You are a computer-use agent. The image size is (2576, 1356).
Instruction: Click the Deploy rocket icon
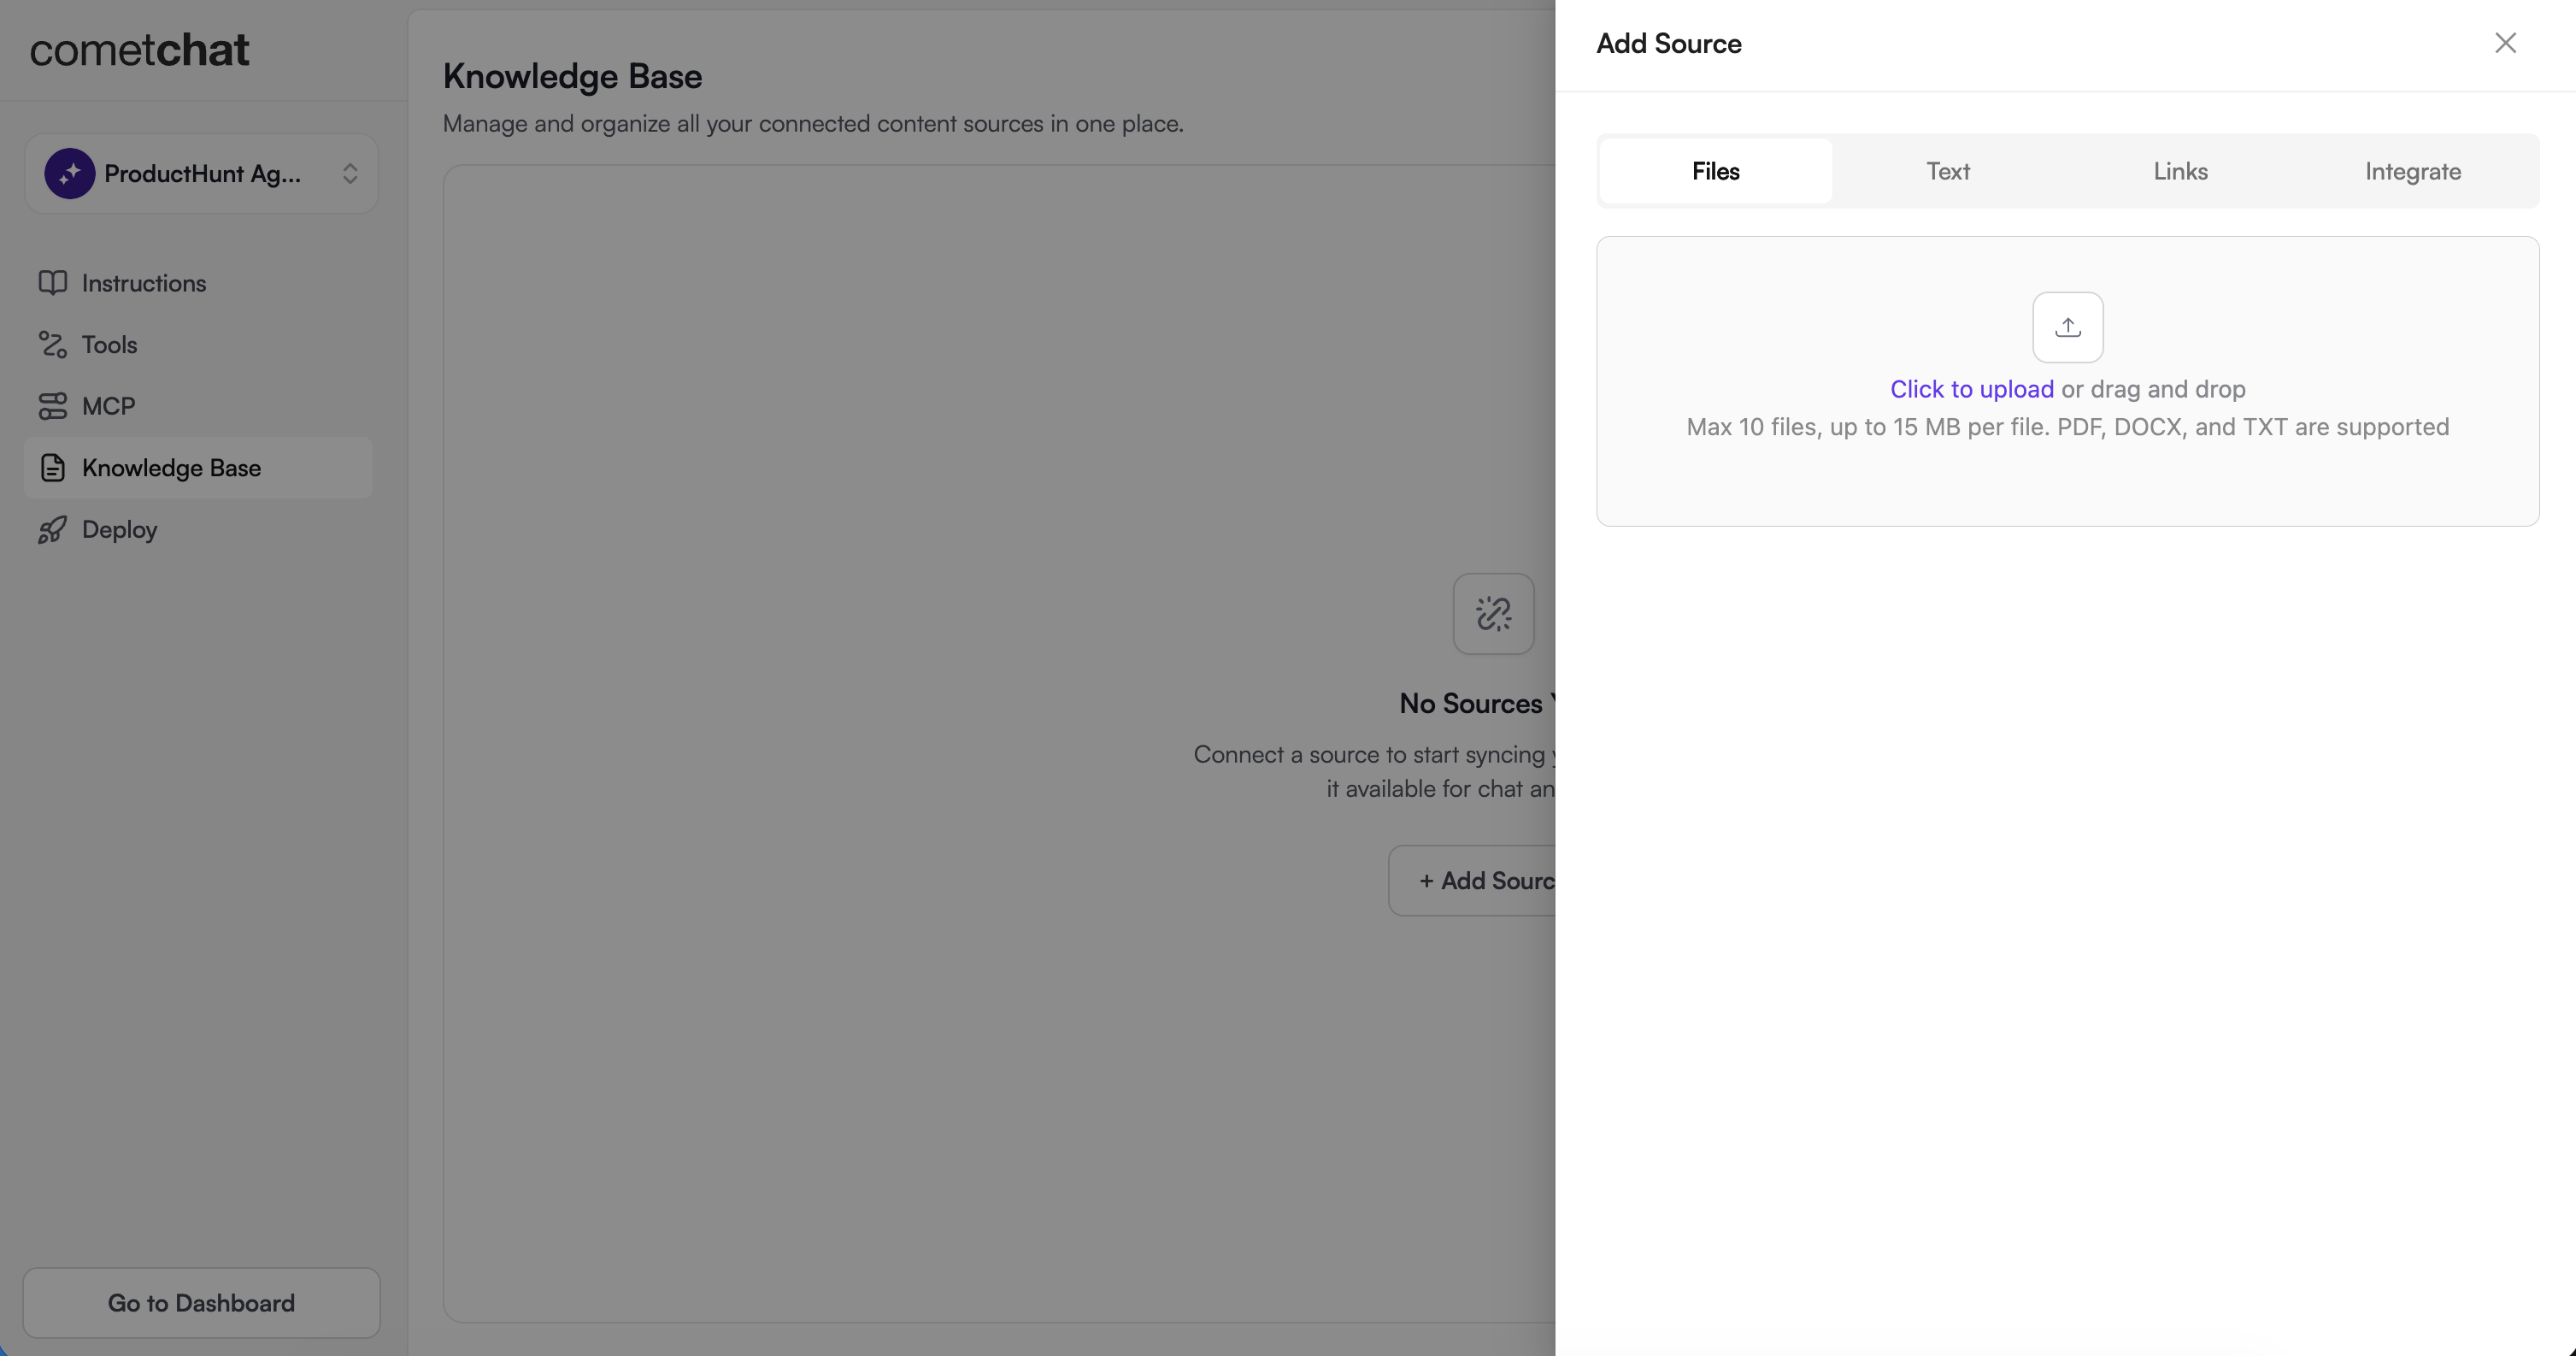pyautogui.click(x=52, y=530)
